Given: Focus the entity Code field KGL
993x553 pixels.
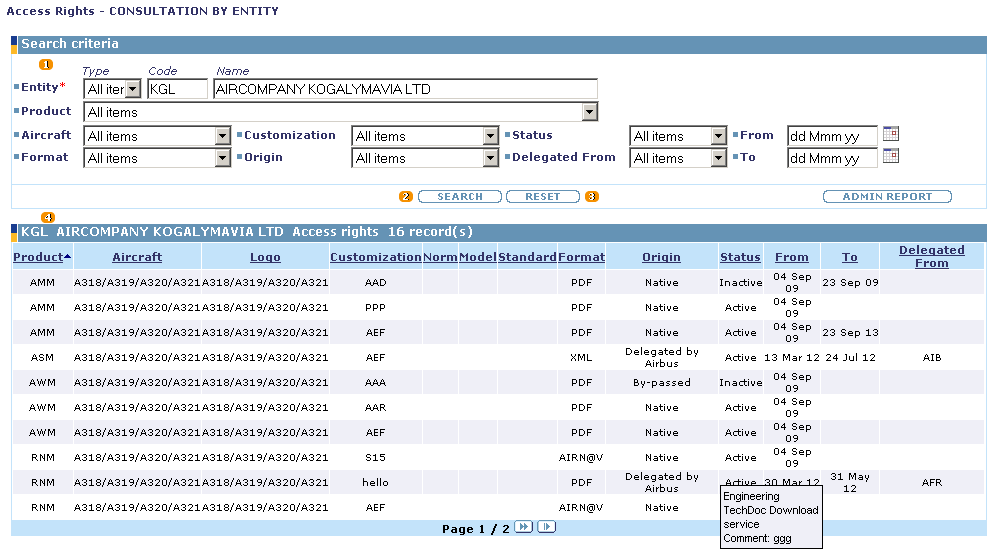Looking at the screenshot, I should pyautogui.click(x=177, y=89).
